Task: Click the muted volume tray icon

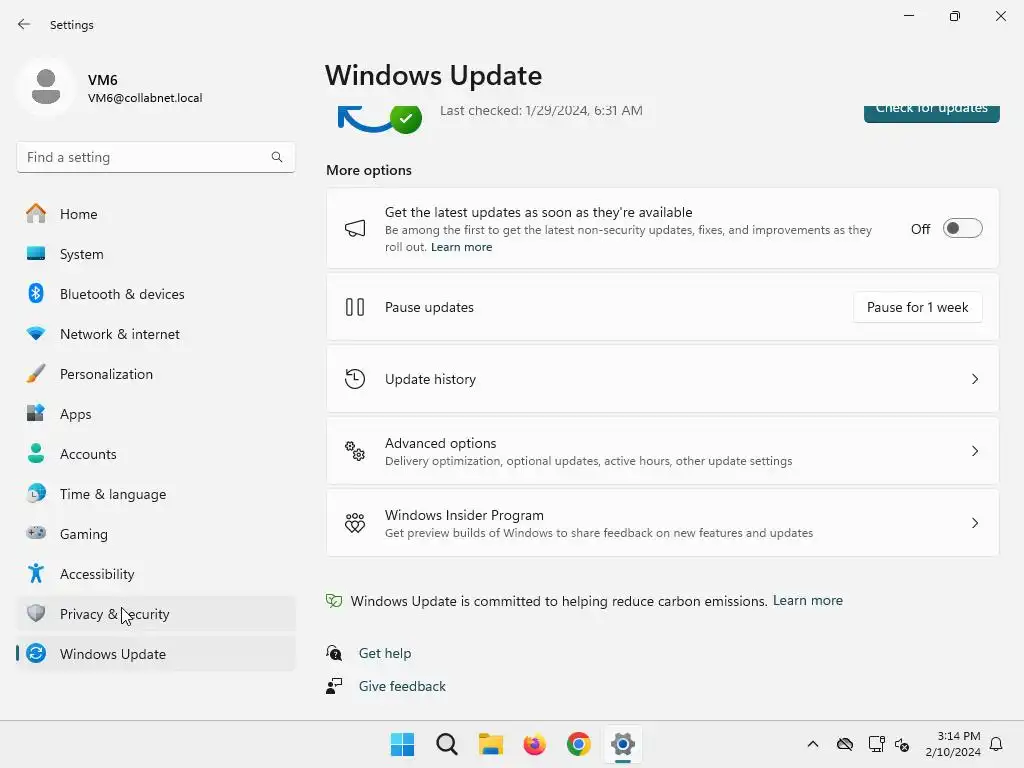Action: (902, 744)
